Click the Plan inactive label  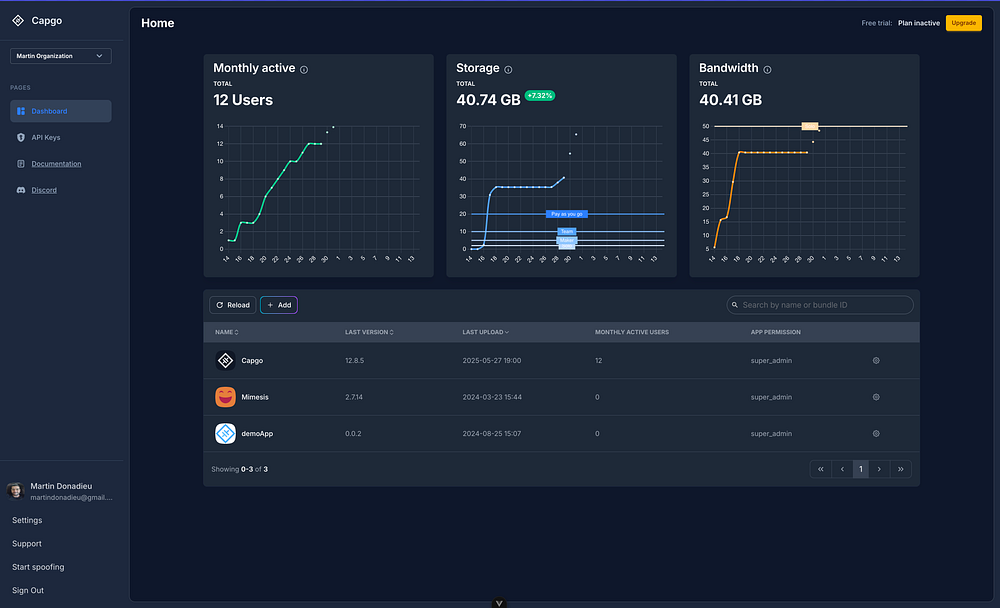coord(918,23)
